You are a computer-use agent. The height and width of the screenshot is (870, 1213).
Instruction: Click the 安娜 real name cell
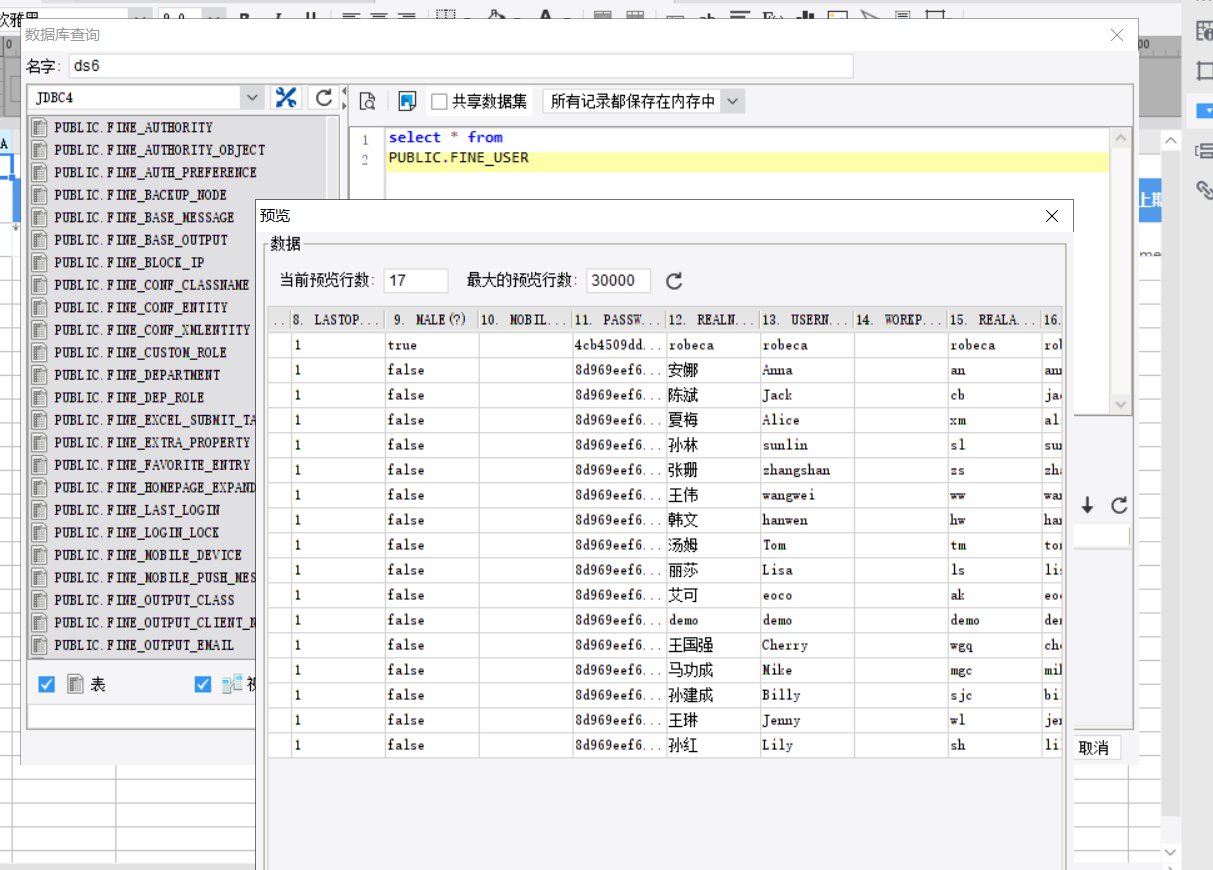coord(713,370)
